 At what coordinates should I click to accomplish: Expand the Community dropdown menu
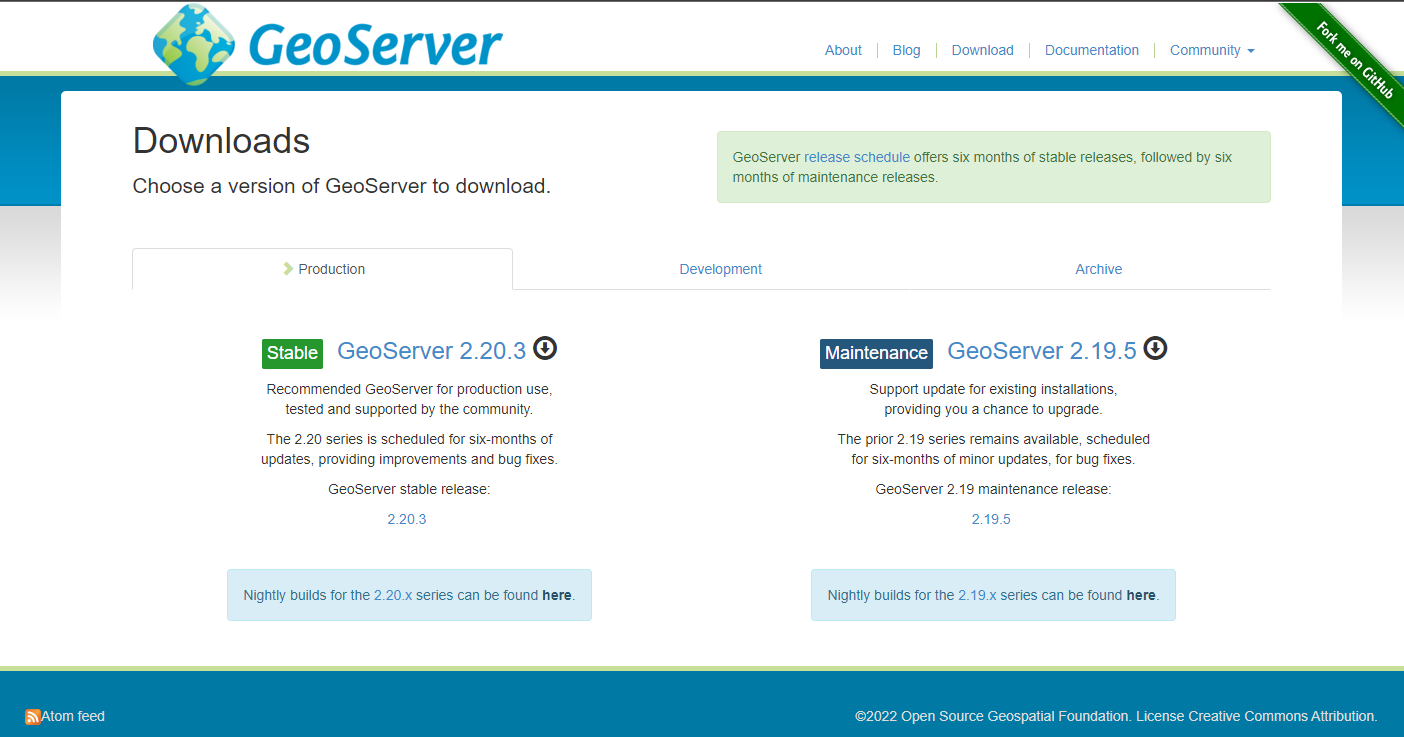point(1211,50)
